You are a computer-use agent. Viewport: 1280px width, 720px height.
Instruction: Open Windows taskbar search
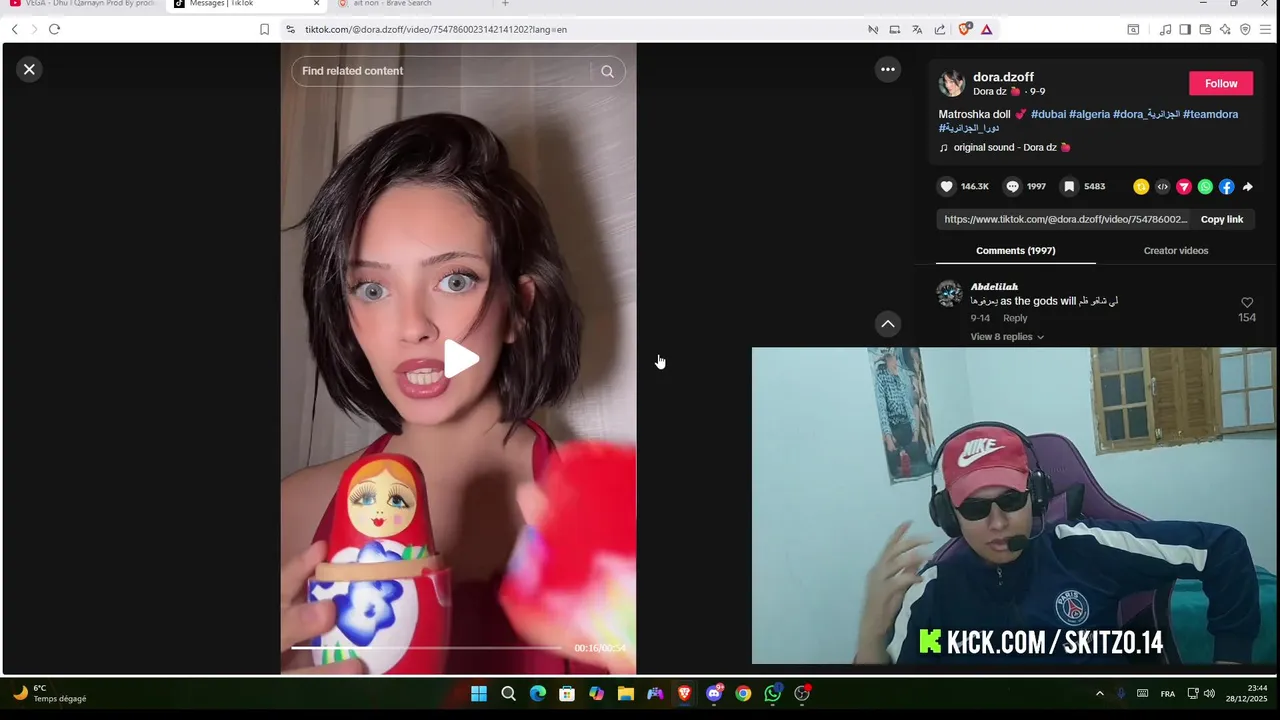pos(508,693)
